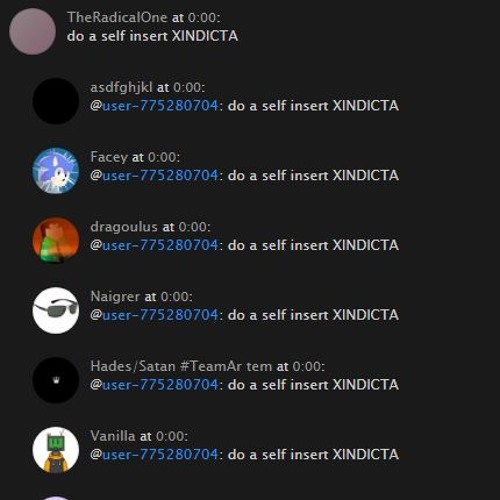Click Hades/Satan's black avatar
Screen dimensions: 500x500
click(x=56, y=380)
